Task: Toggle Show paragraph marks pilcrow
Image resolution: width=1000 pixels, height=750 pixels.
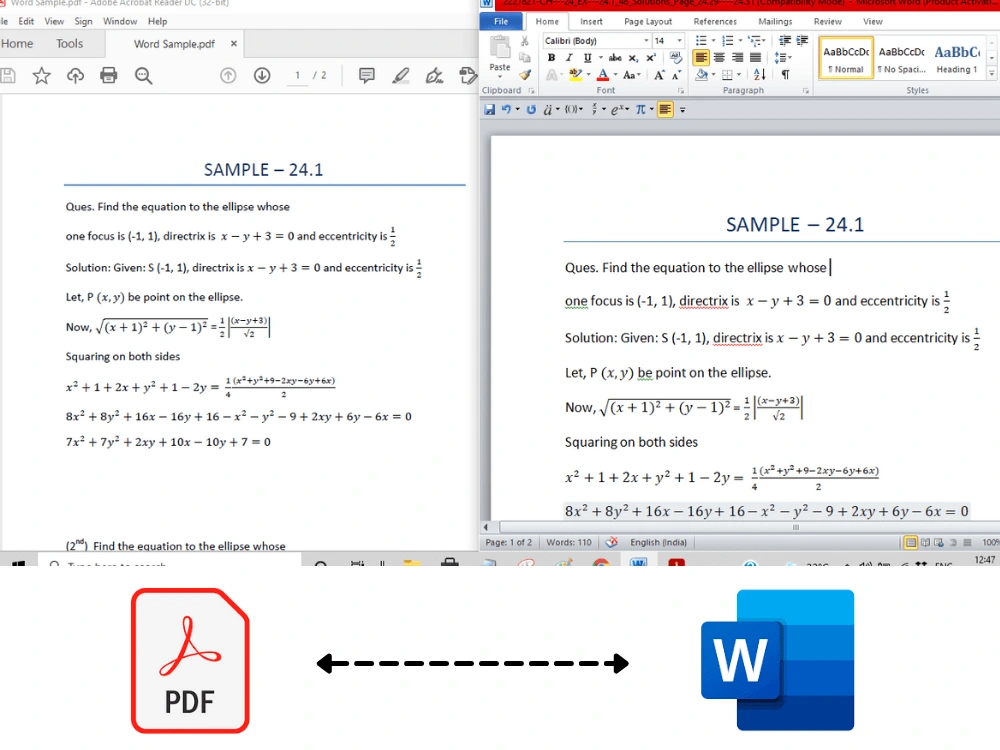Action: [x=786, y=75]
